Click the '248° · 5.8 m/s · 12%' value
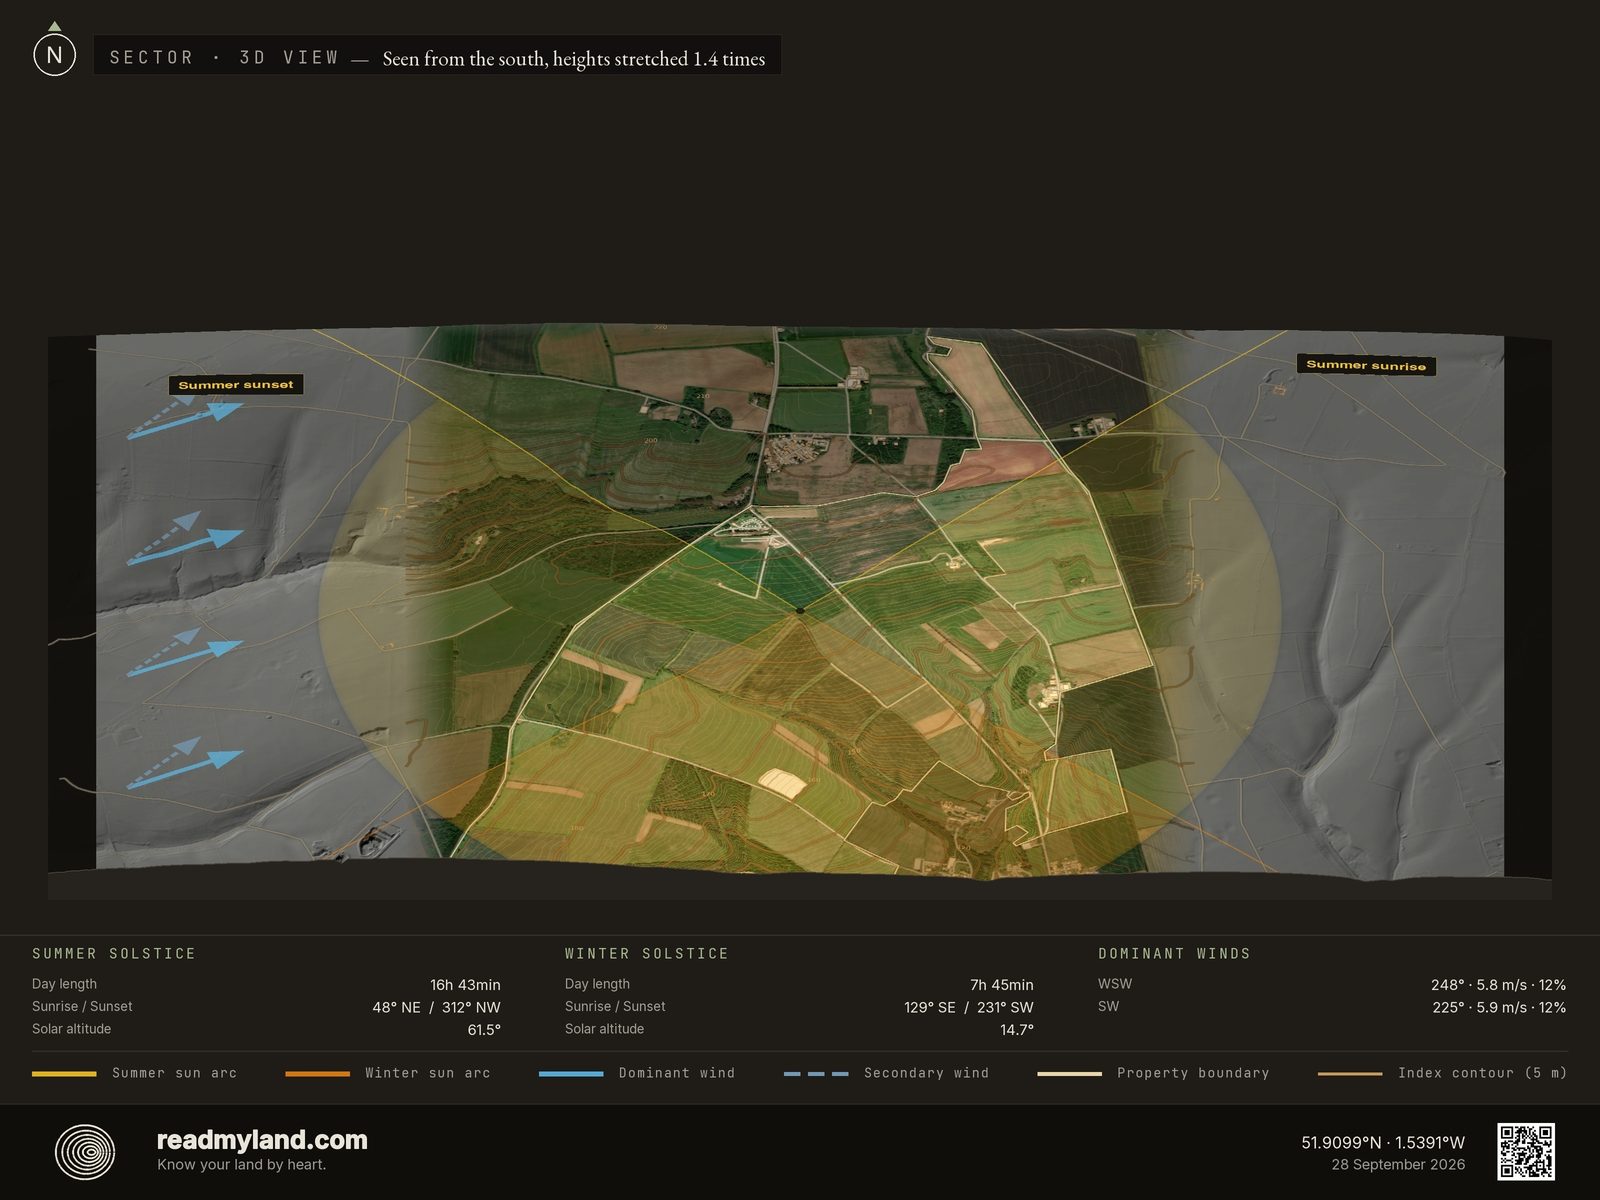This screenshot has height=1200, width=1600. (1498, 985)
